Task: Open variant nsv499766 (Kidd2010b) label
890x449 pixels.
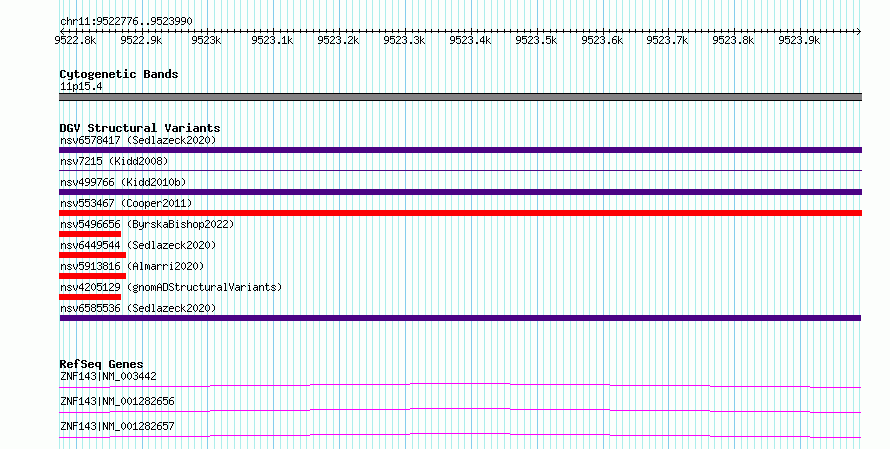Action: coord(123,182)
